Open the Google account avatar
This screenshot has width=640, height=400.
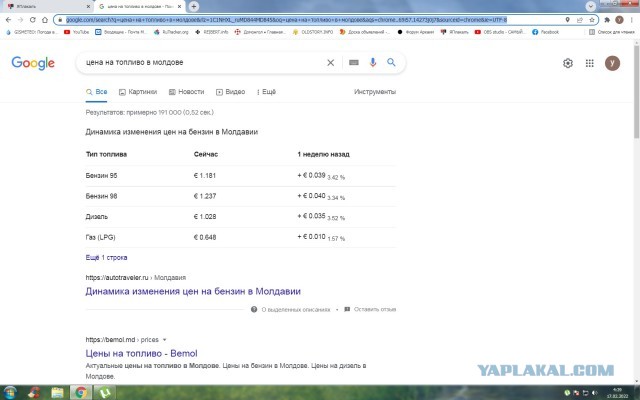pos(612,63)
